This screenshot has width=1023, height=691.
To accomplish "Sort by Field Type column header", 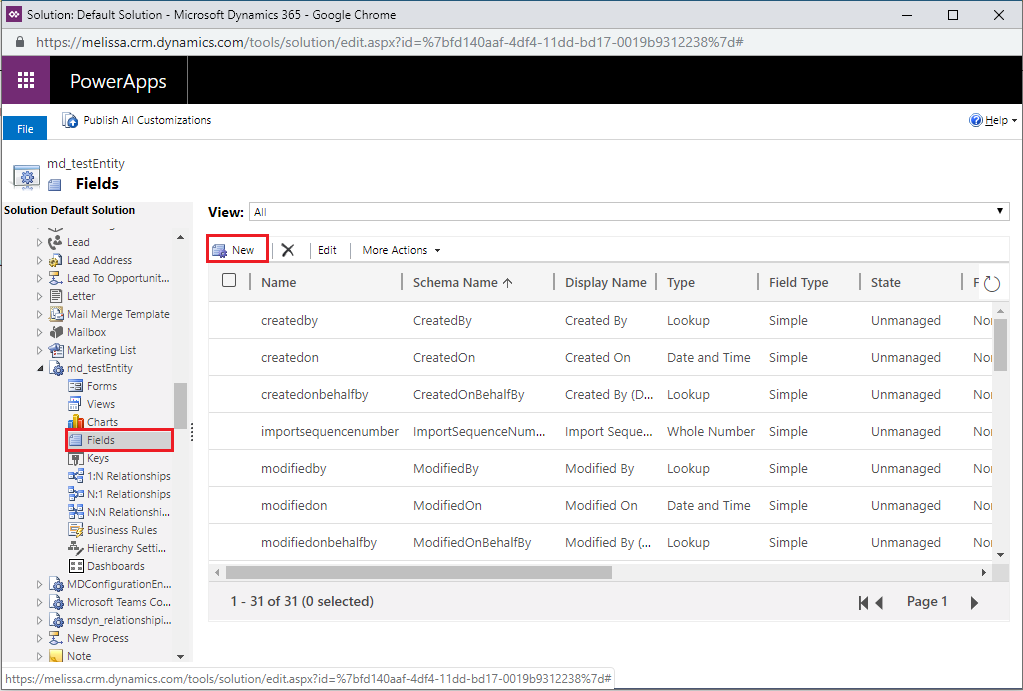I will (799, 283).
